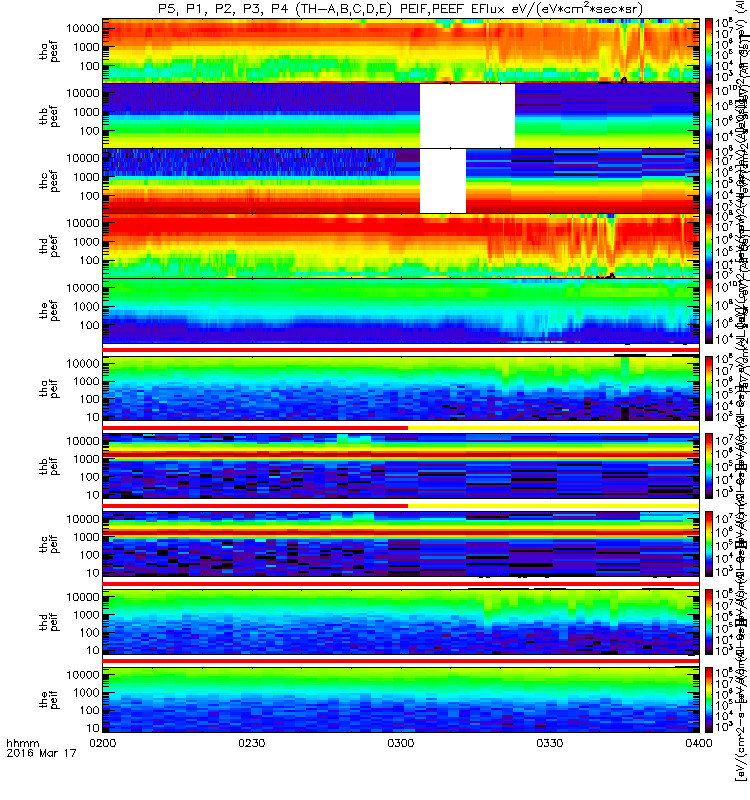The width and height of the screenshot is (750, 800).
Task: Click the 10 tick label on tha peif
Action: click(93, 417)
